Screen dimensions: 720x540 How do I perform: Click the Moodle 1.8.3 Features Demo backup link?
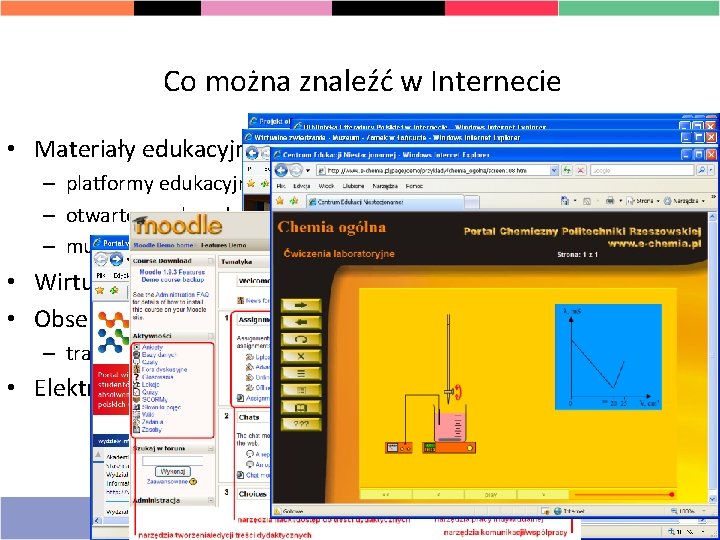[172, 276]
